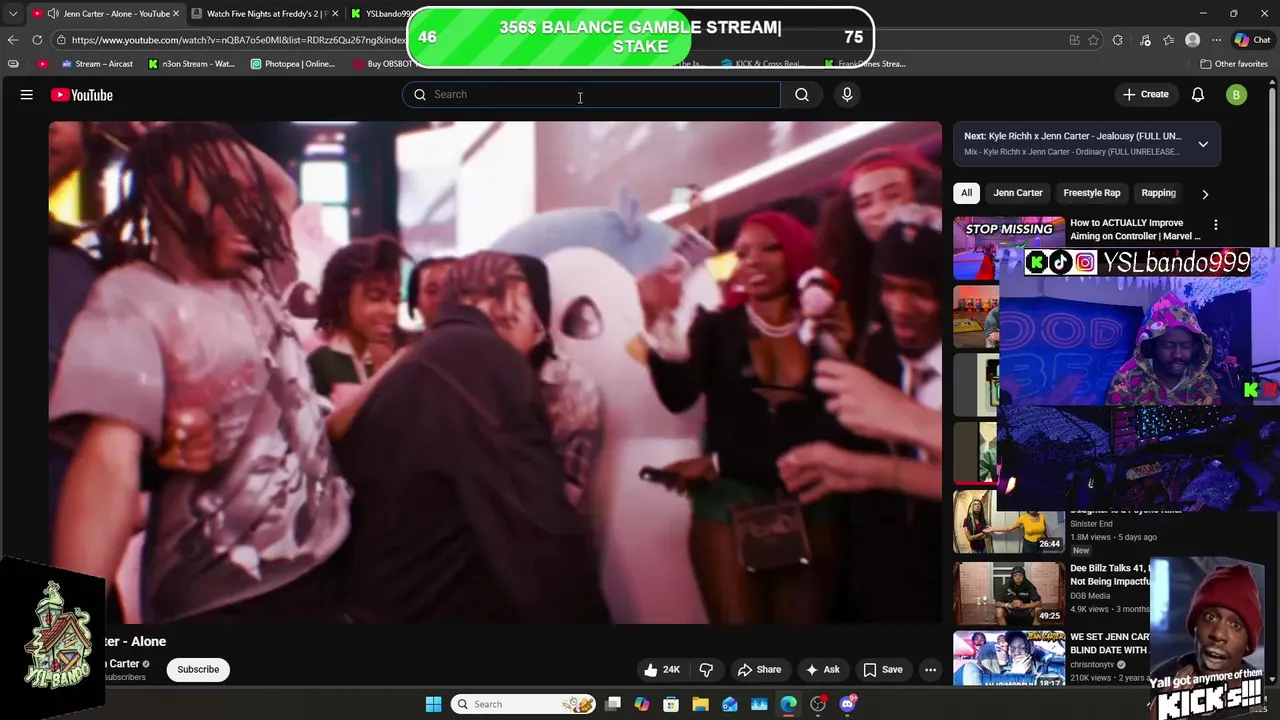Open YouTube bookmark icon in favorites bar
Screen dimensions: 1280x720
click(x=42, y=64)
